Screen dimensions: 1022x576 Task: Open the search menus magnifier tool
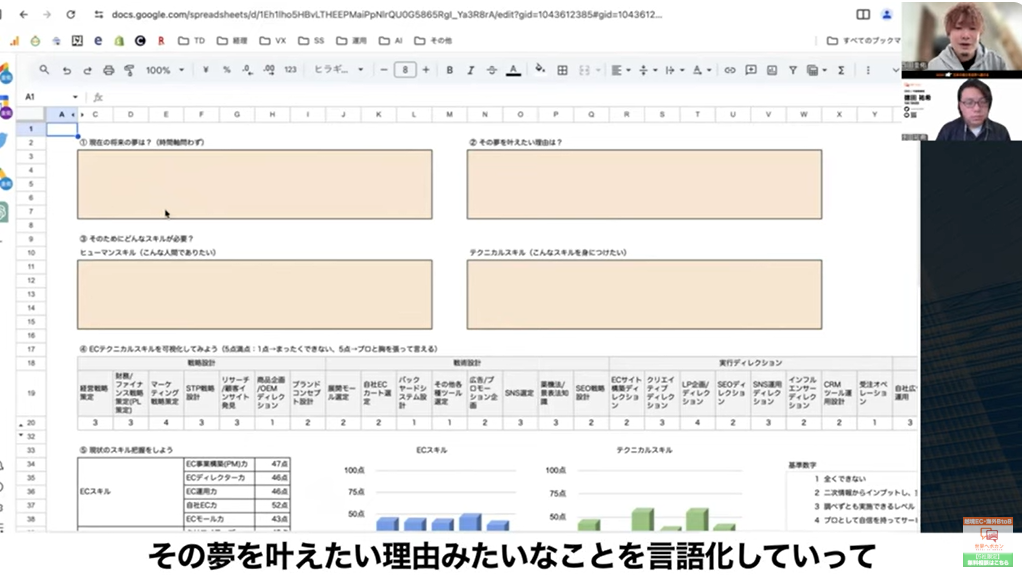pos(44,70)
